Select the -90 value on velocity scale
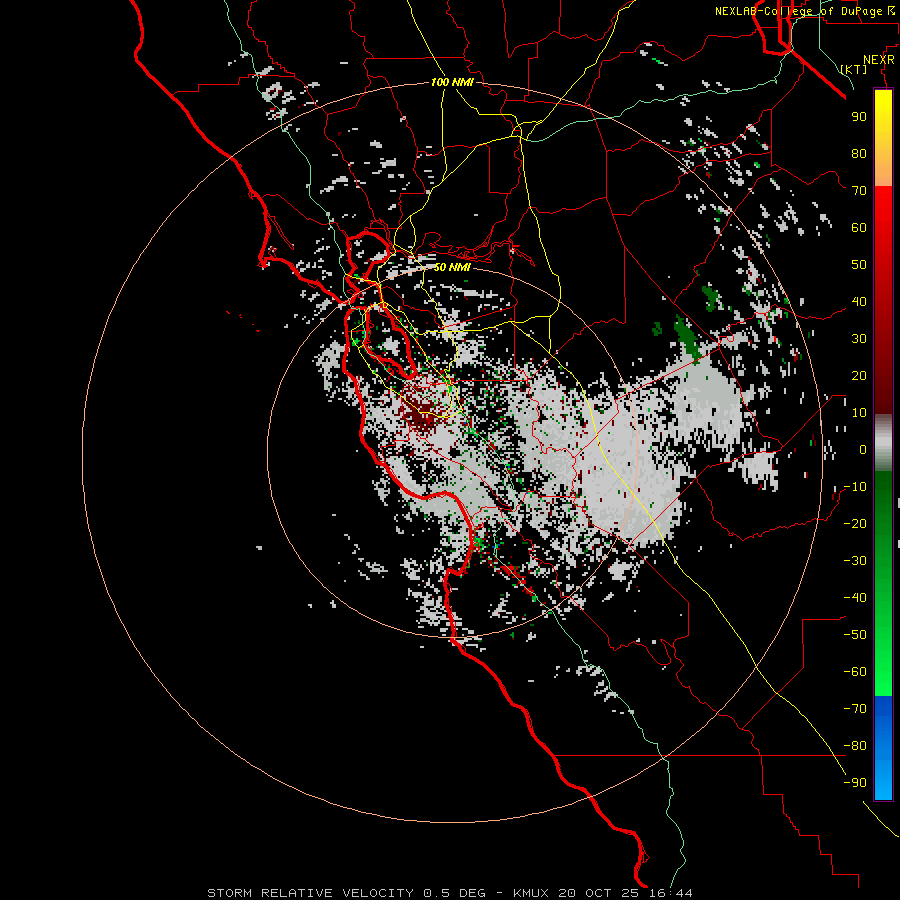900x900 pixels. 855,783
